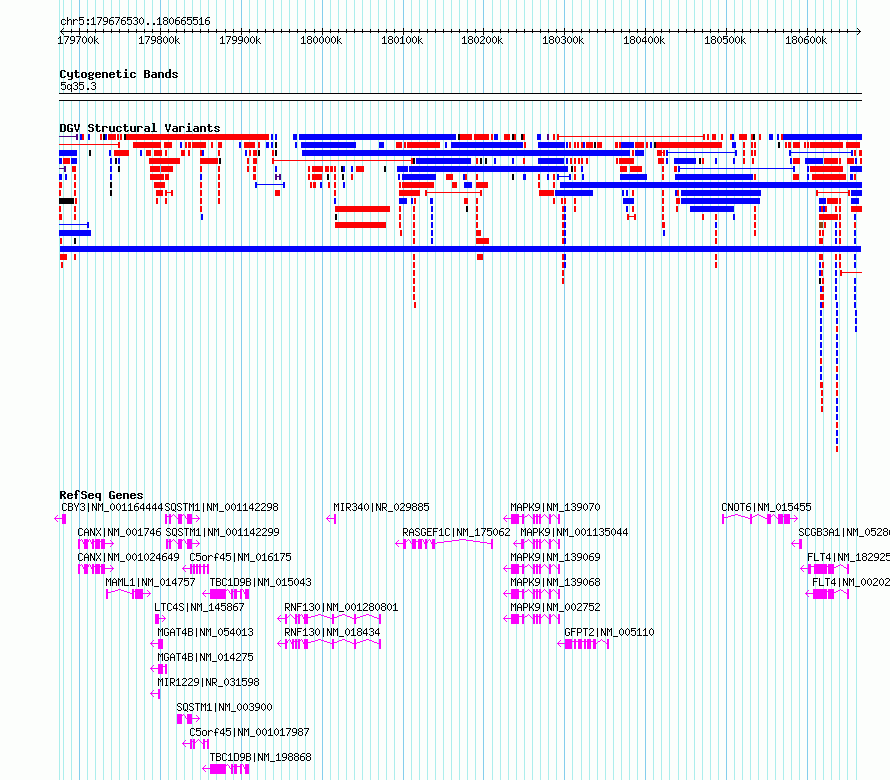Click the TBC1D9B|NM_198868 label
This screenshot has height=780, width=890.
point(261,757)
